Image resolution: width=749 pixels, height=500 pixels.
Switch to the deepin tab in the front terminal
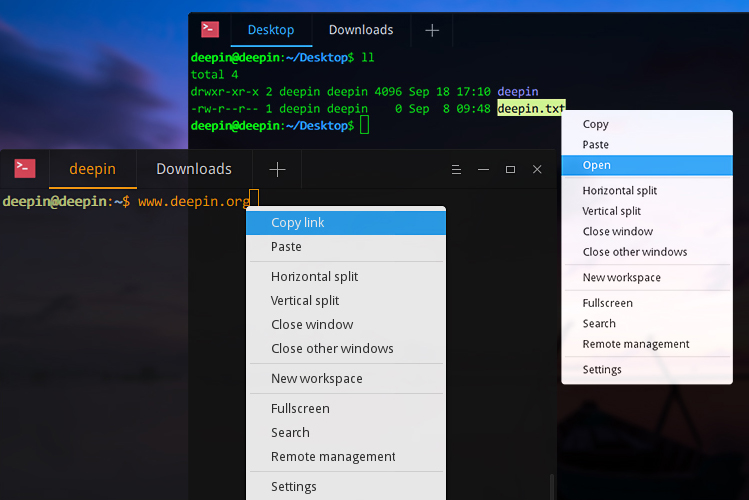(93, 169)
